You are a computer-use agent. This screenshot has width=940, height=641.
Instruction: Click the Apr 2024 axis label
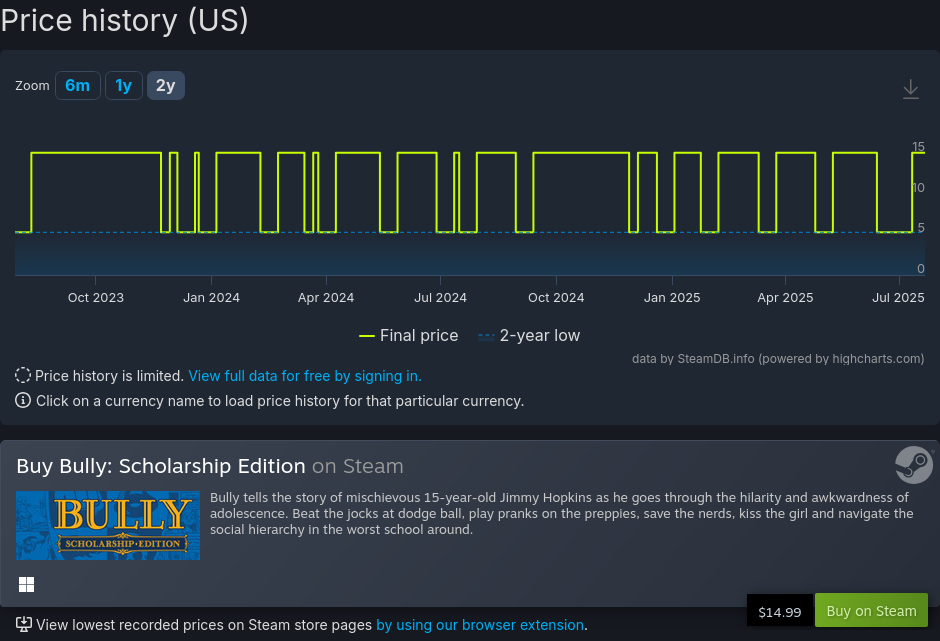[x=326, y=297]
